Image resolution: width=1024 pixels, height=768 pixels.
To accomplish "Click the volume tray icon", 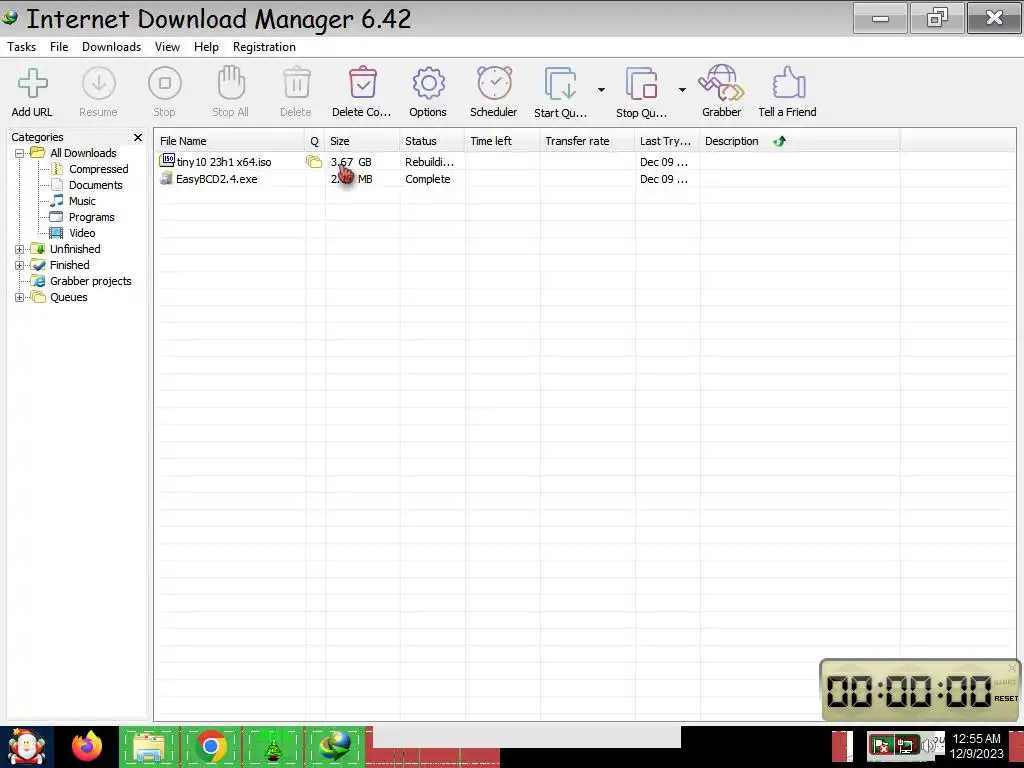I will coord(928,745).
